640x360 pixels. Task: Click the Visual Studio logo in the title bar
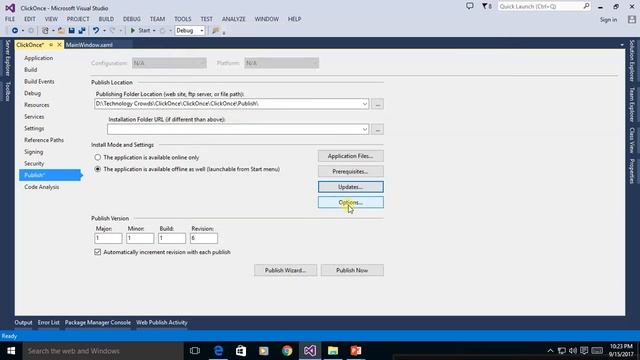(x=10, y=8)
